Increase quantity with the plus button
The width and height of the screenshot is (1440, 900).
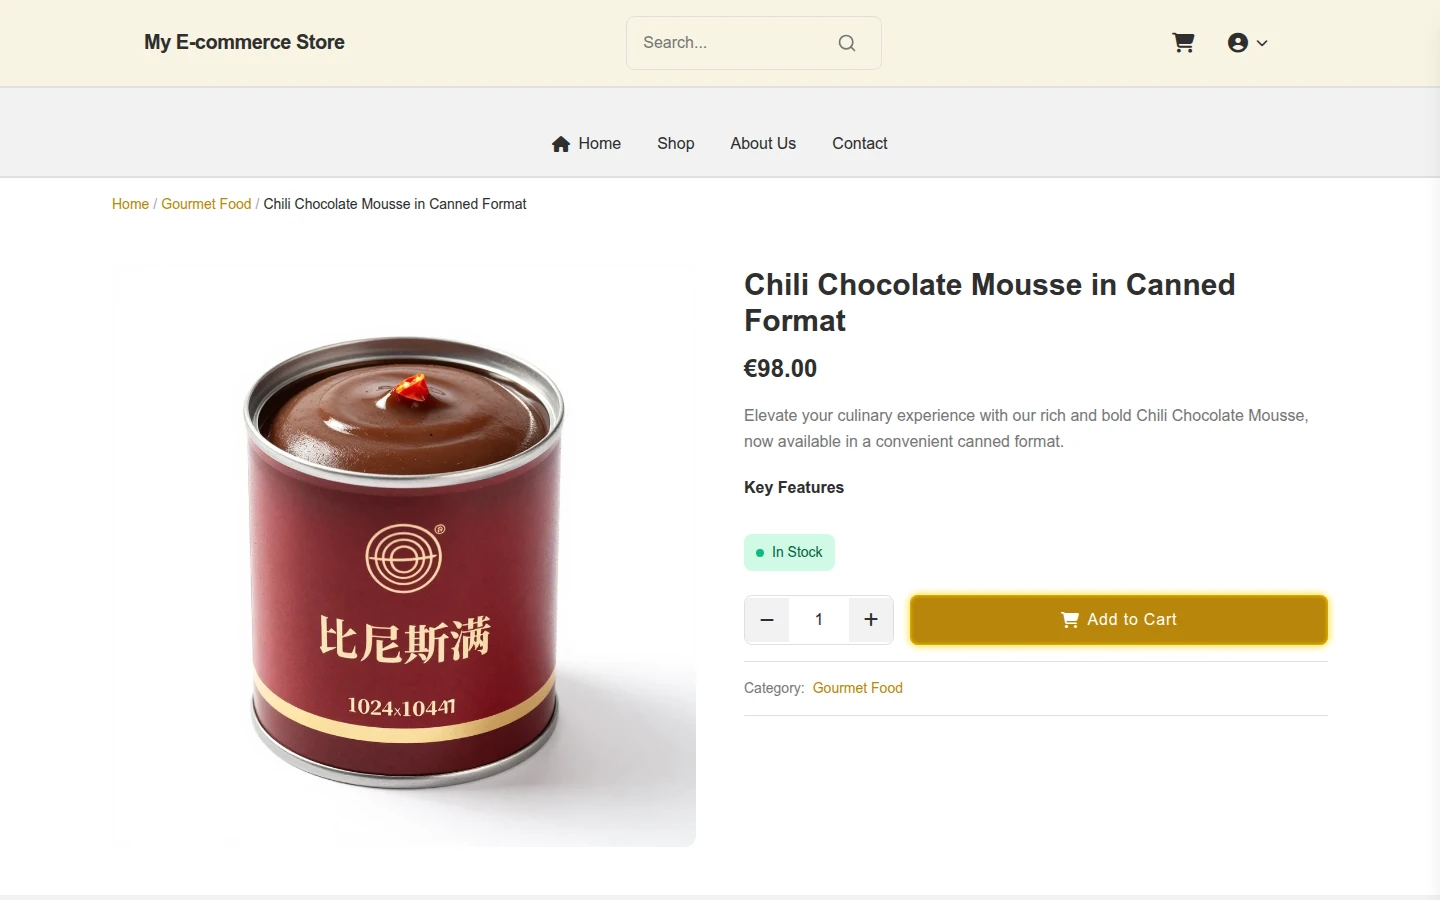871,620
